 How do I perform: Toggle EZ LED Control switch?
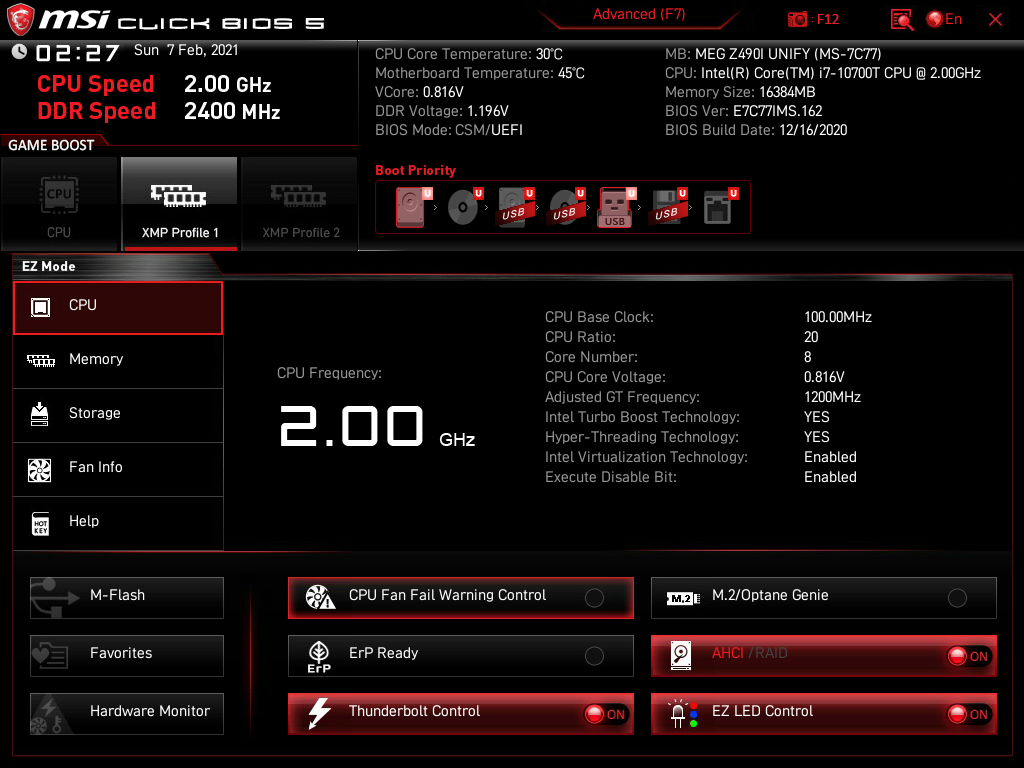click(x=968, y=714)
